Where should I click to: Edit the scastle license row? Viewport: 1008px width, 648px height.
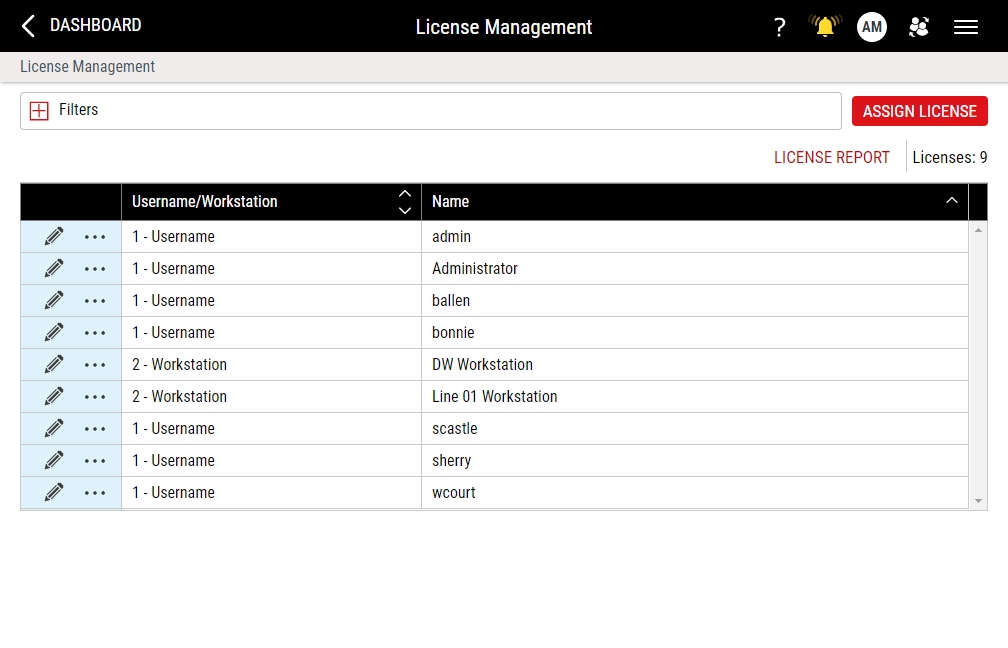54,429
